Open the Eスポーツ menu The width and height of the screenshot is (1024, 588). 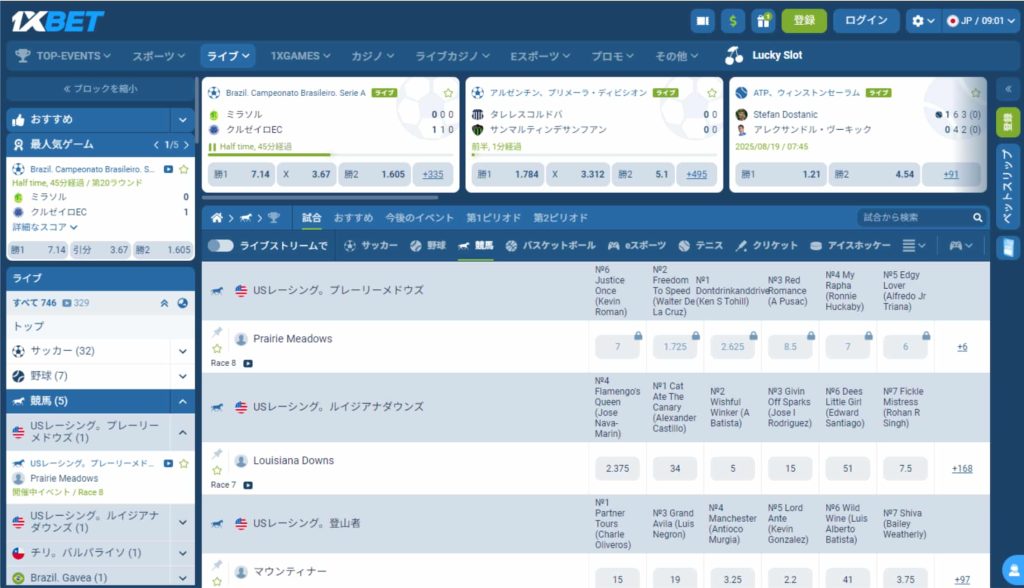(x=540, y=56)
